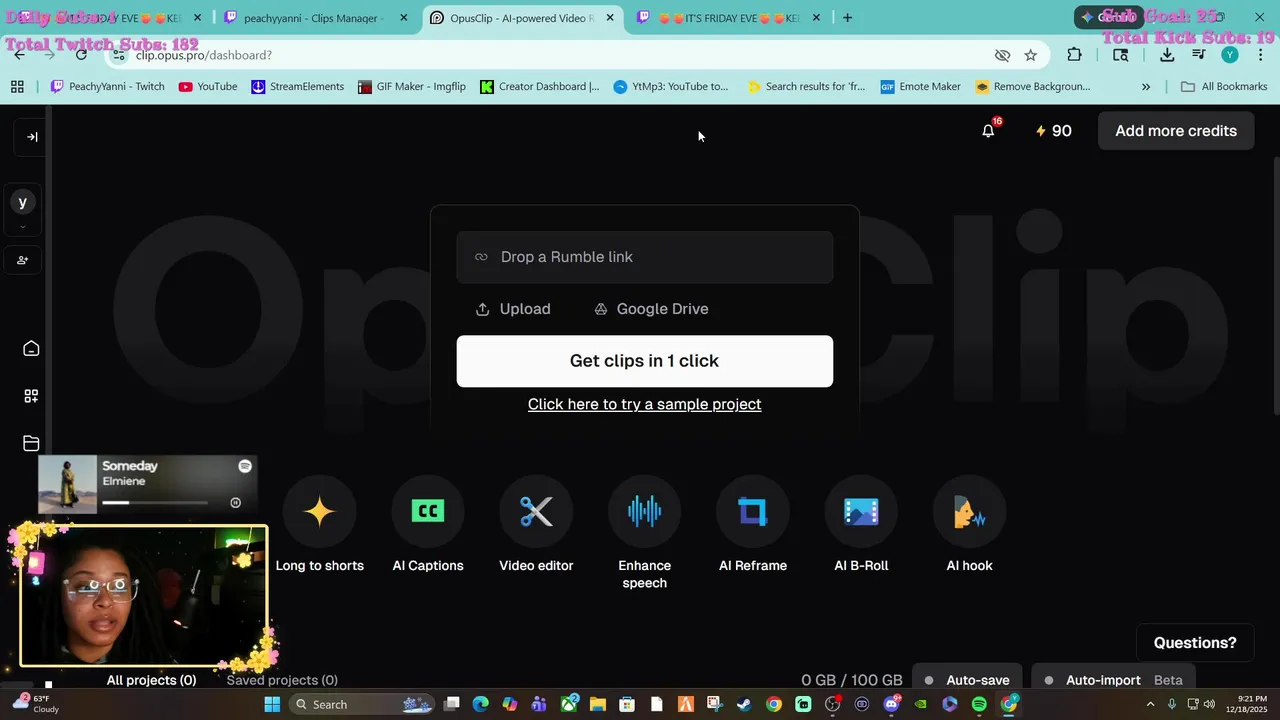Viewport: 1280px width, 720px height.
Task: Click the Upload button
Action: (513, 309)
